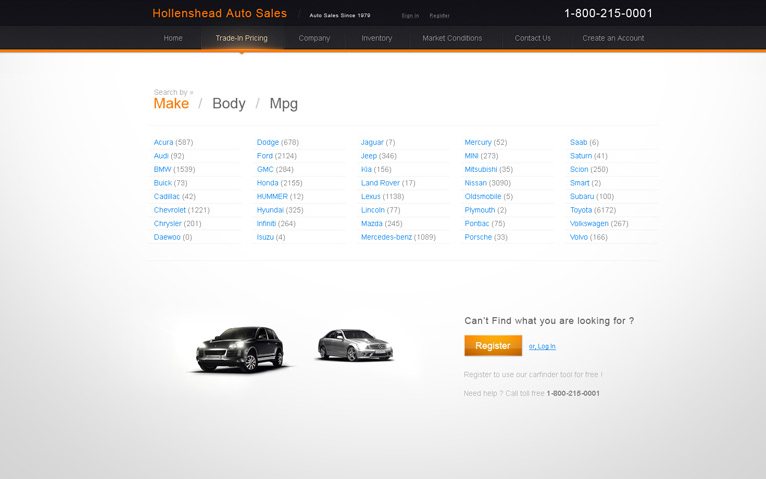Browse Subaru vehicles
This screenshot has height=479, width=766.
point(582,196)
